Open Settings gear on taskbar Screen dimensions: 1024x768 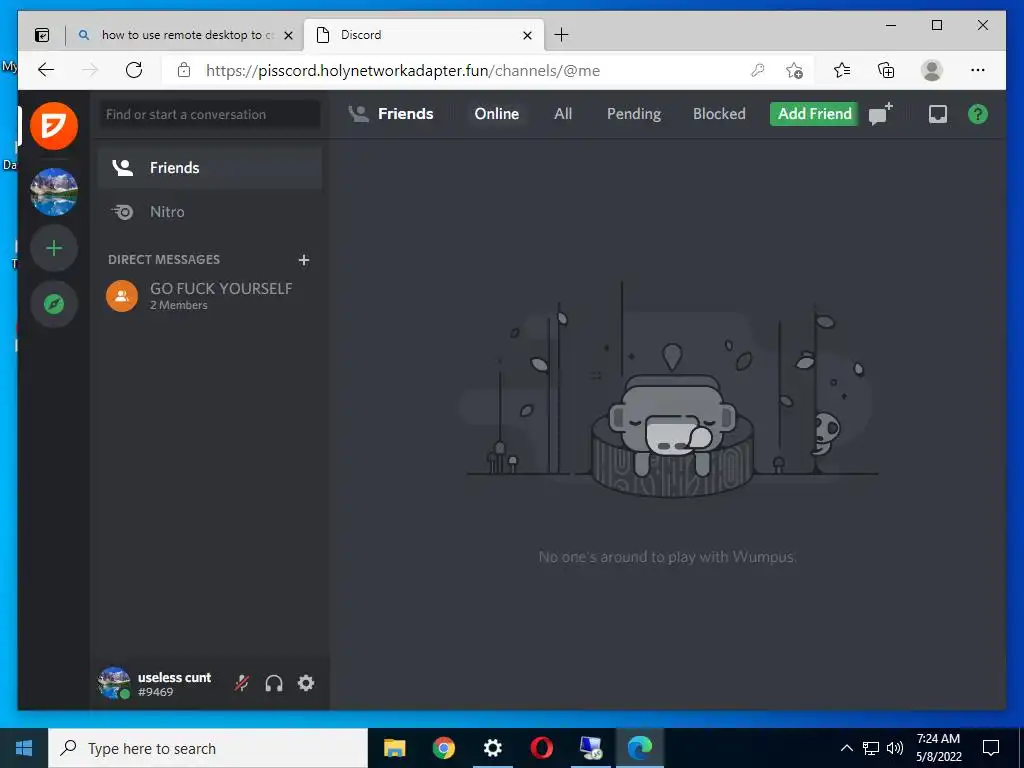tap(492, 748)
